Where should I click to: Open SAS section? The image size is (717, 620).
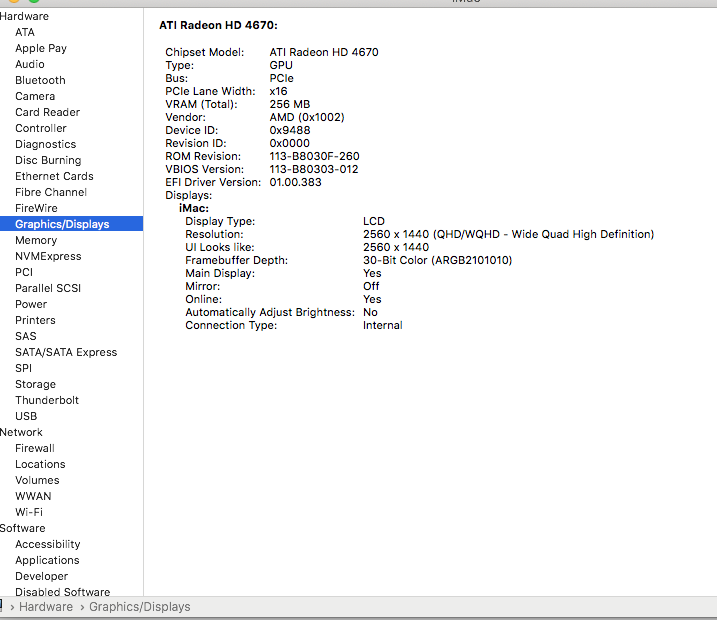coord(26,336)
